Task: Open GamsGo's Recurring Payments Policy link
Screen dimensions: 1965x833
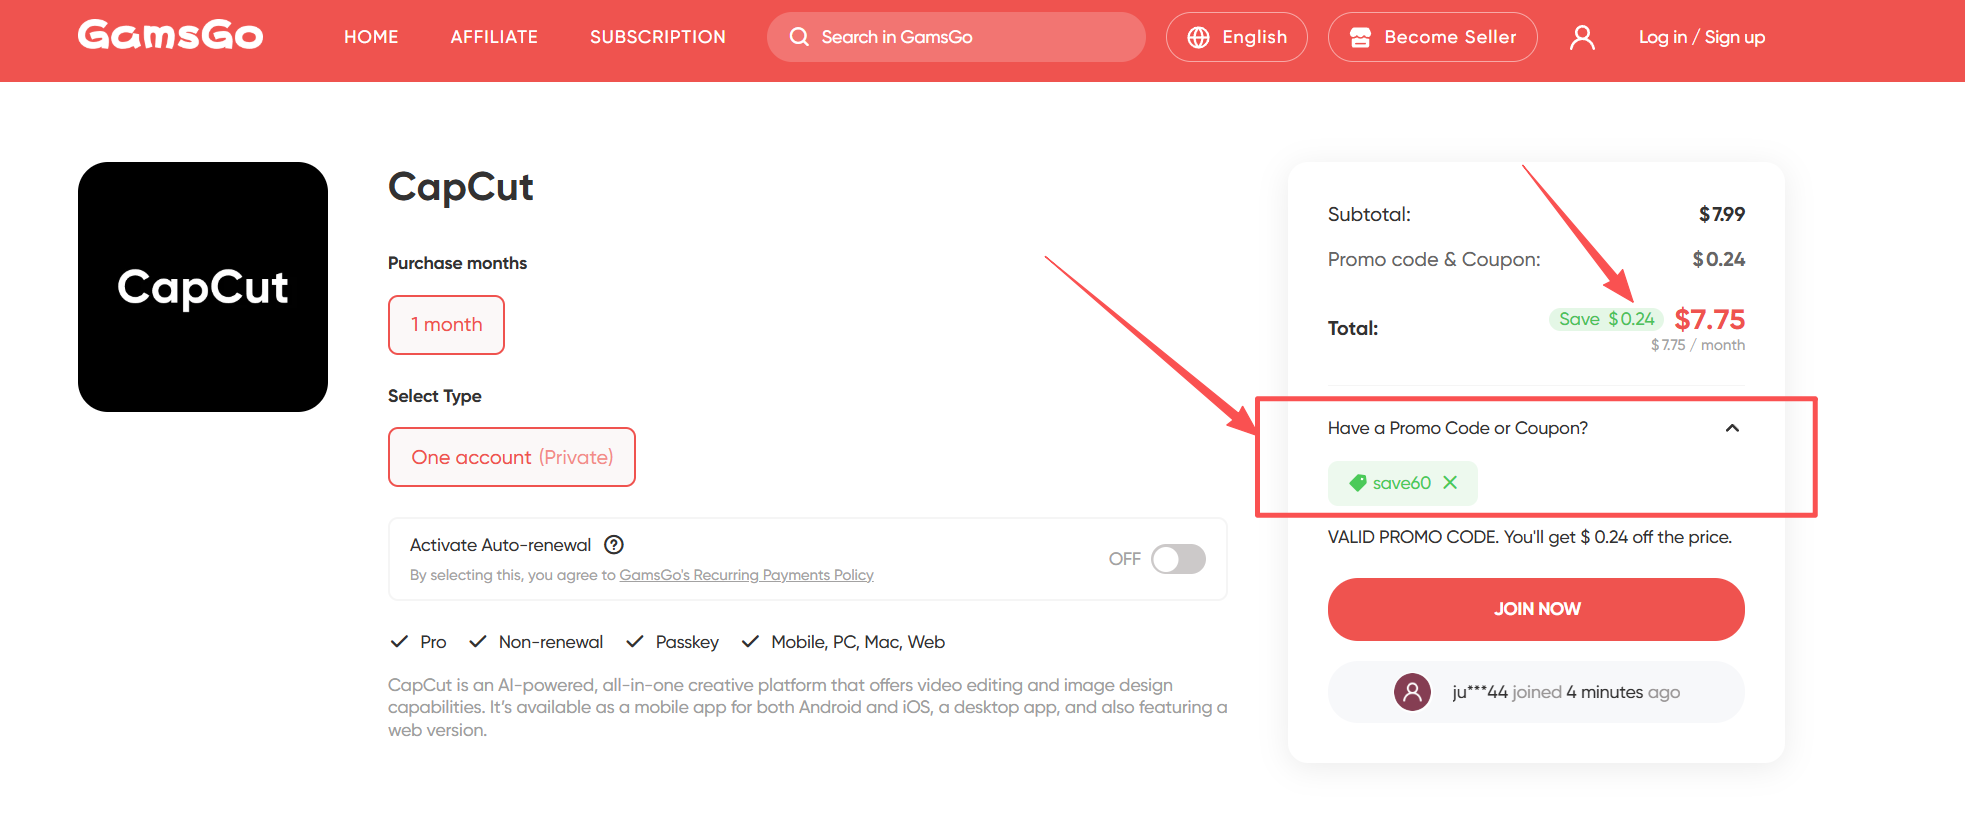Action: click(x=745, y=574)
